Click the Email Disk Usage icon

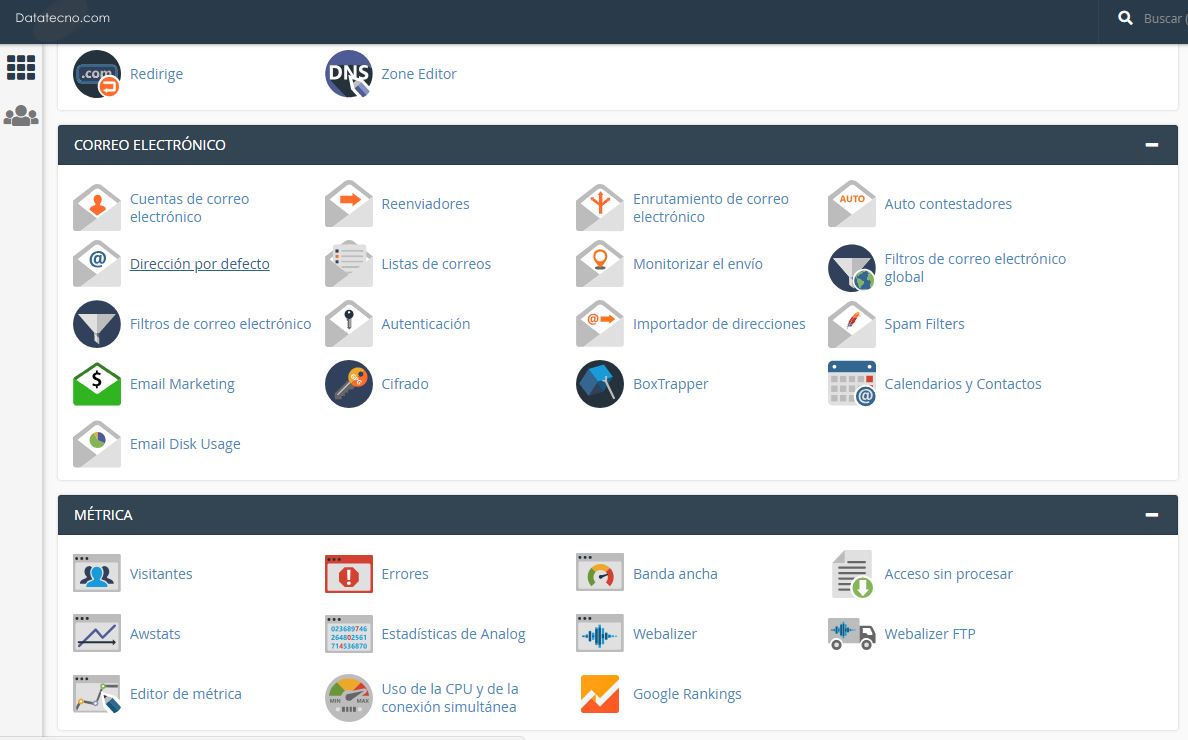tap(97, 444)
